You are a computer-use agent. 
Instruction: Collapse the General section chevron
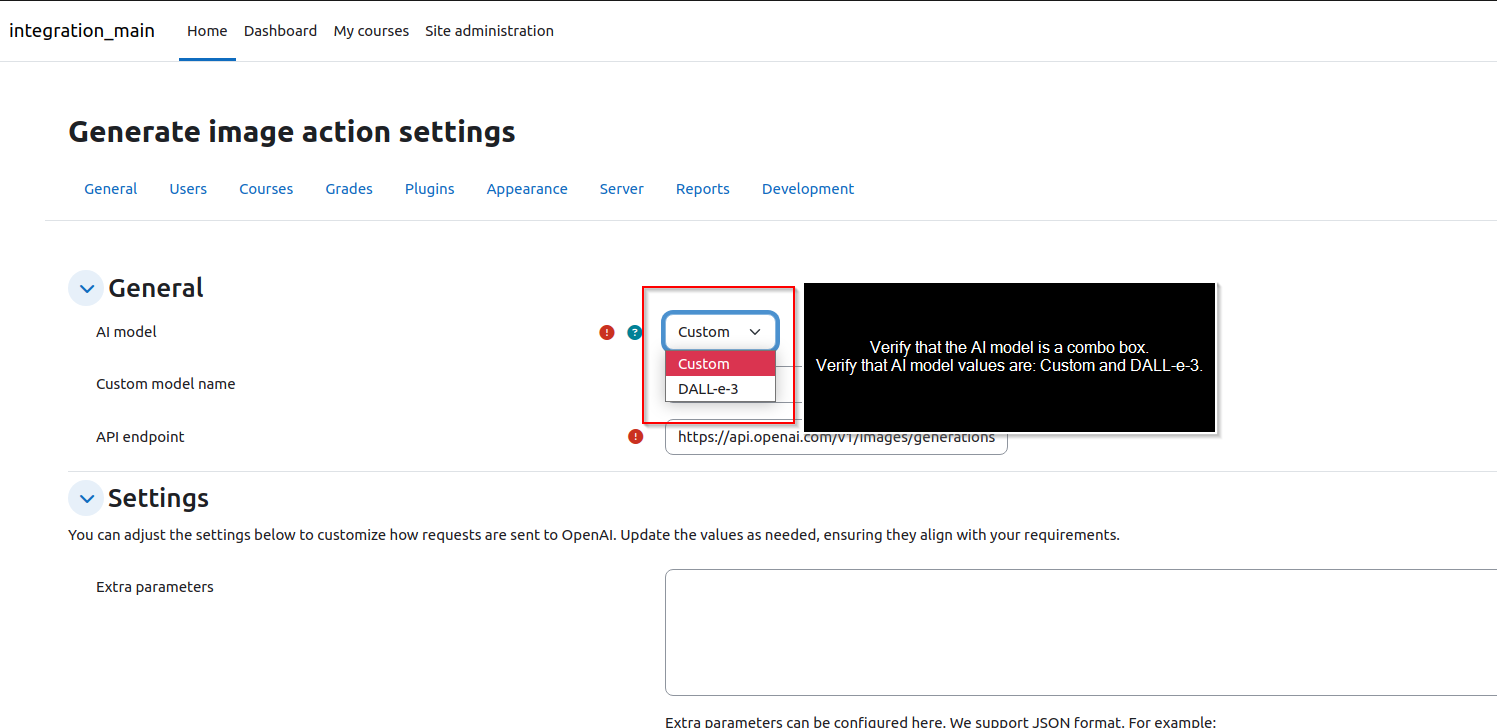86,288
